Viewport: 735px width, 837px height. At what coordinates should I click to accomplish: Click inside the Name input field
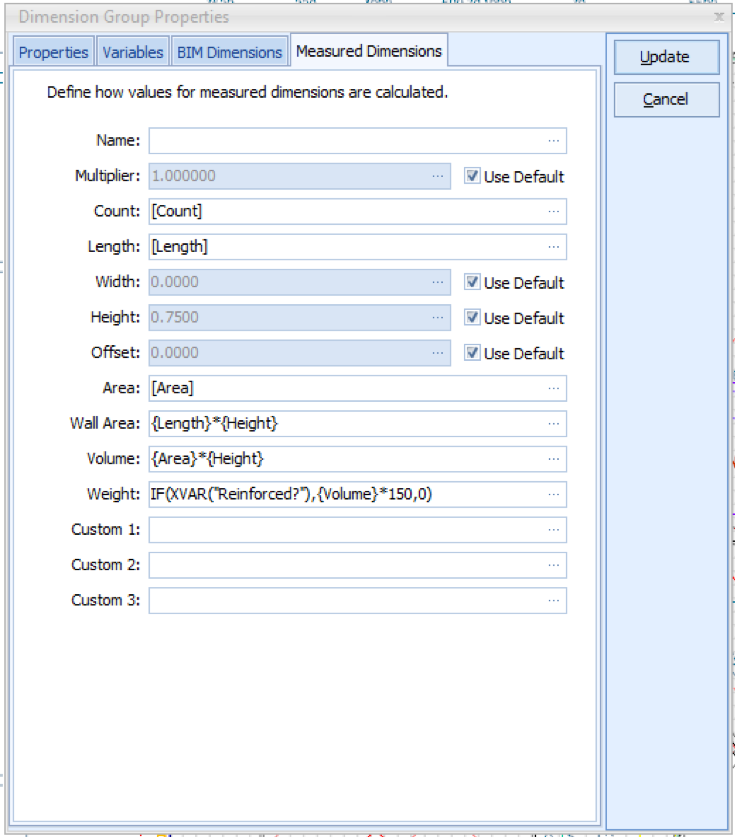[345, 141]
